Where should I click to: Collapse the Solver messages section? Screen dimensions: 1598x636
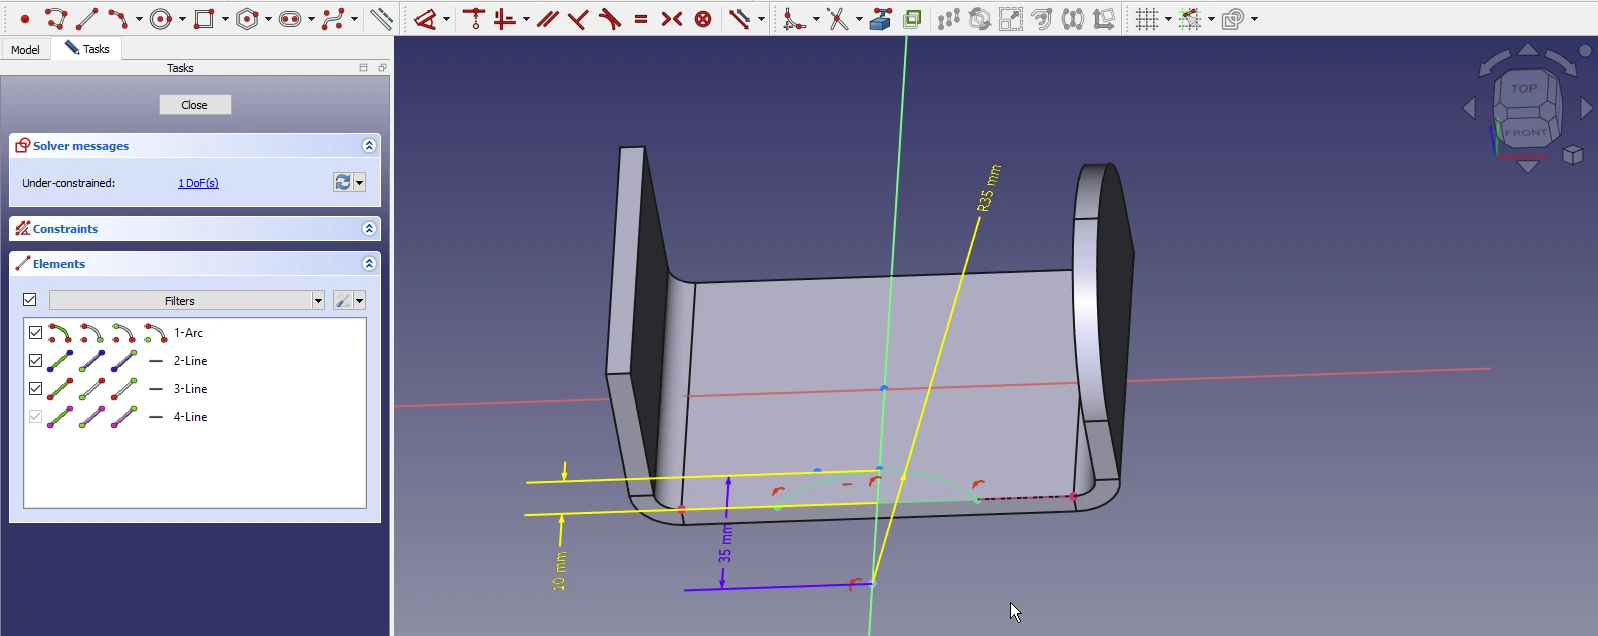pos(369,146)
